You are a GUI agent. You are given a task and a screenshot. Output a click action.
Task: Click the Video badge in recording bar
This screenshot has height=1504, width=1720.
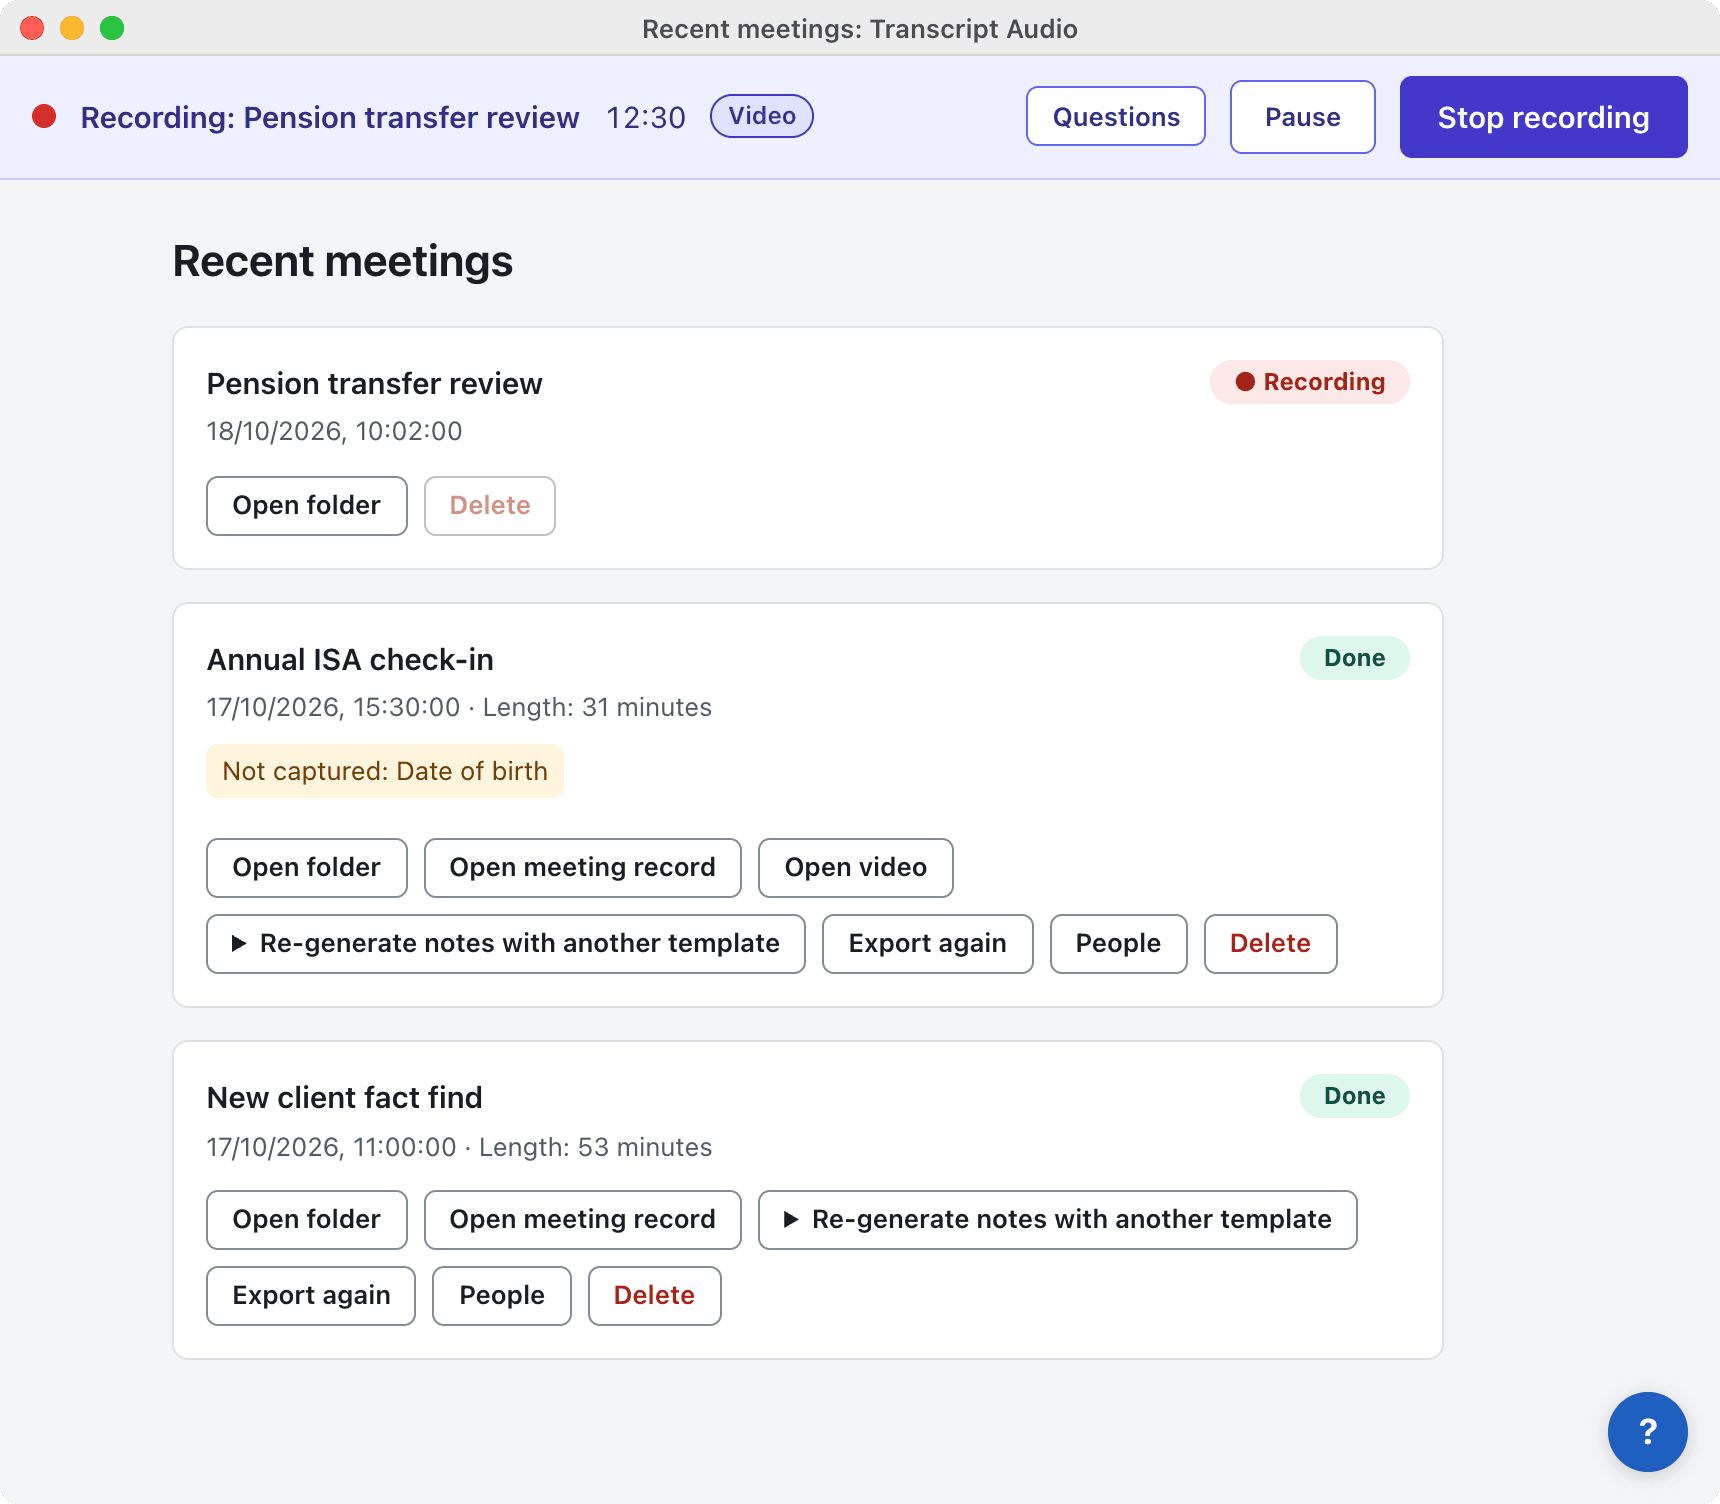click(x=762, y=116)
